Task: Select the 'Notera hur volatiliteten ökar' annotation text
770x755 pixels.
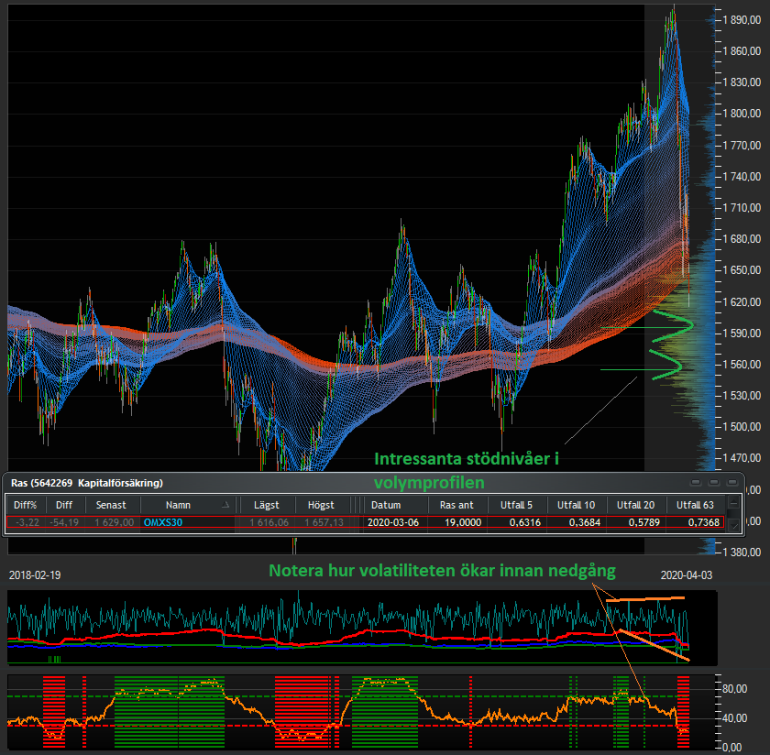Action: coord(442,571)
